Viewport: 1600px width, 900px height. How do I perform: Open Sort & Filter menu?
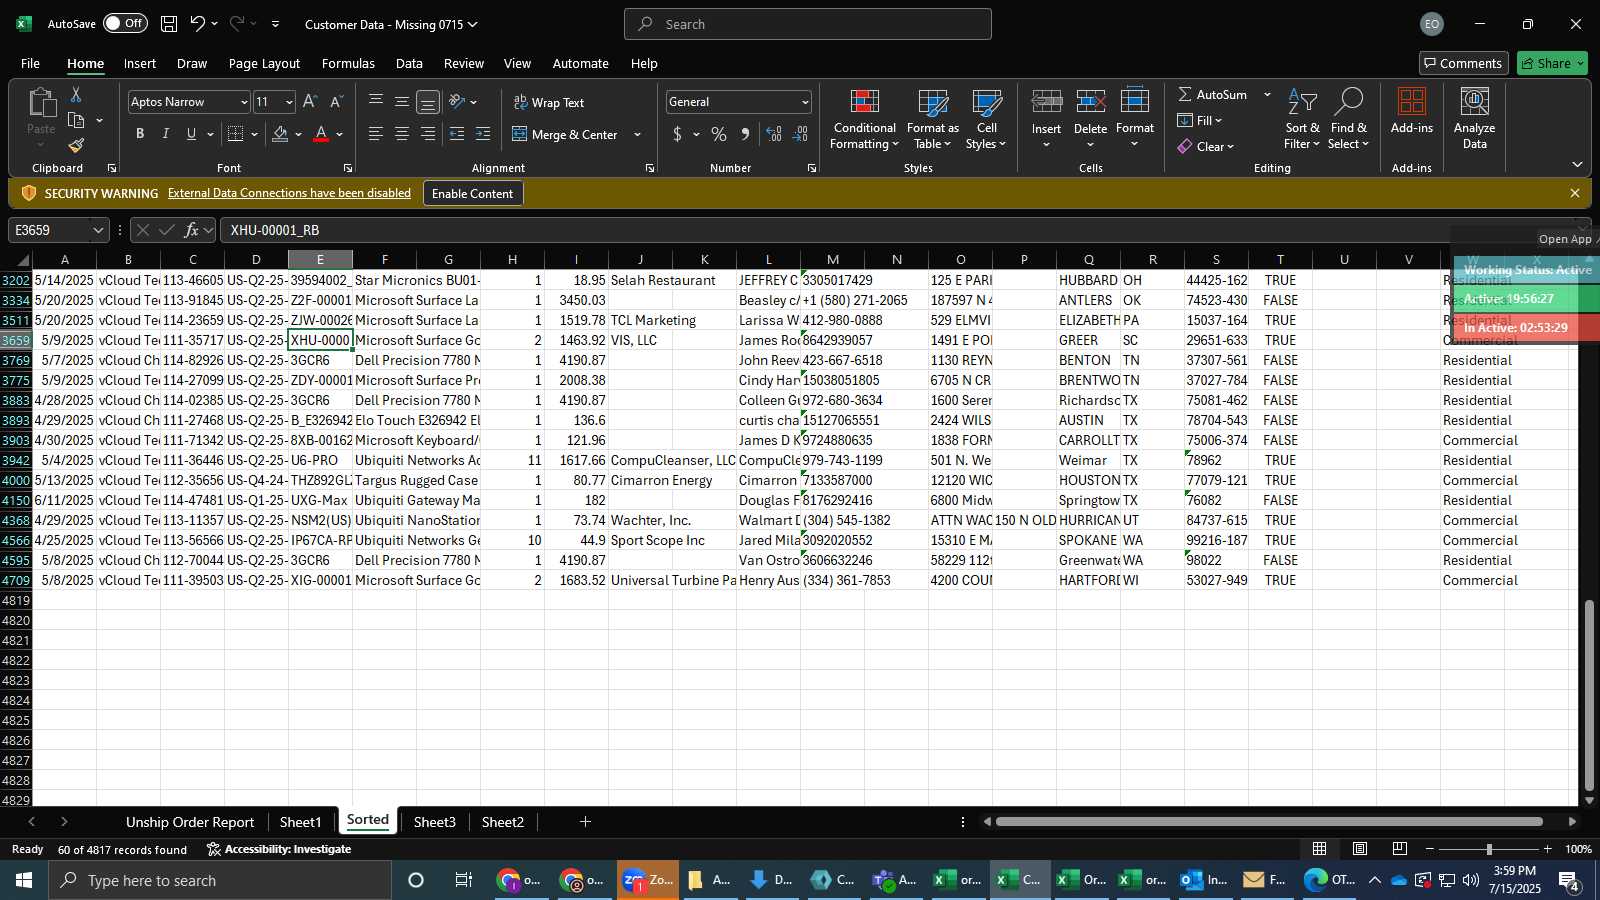coord(1302,120)
